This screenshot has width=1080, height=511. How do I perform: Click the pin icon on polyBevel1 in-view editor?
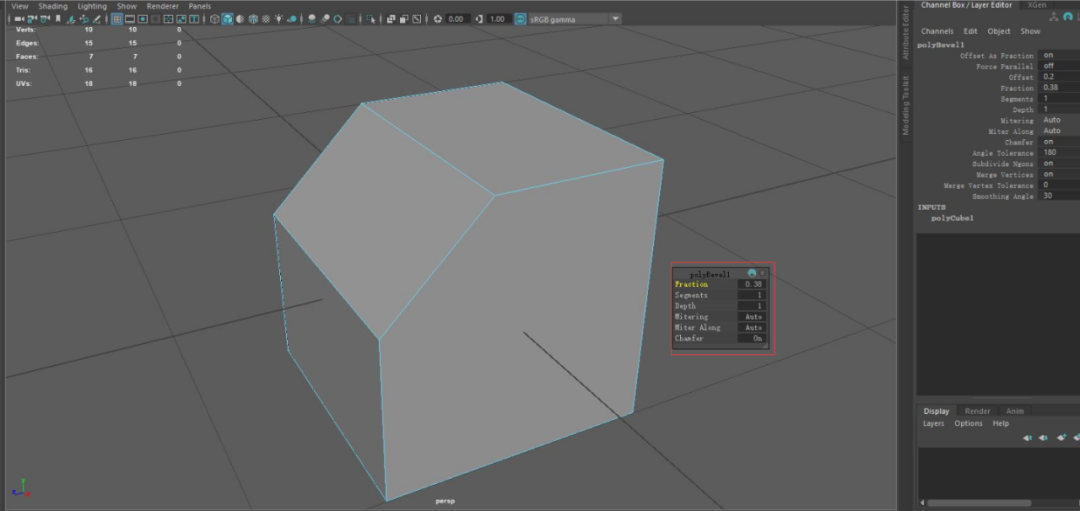[751, 273]
